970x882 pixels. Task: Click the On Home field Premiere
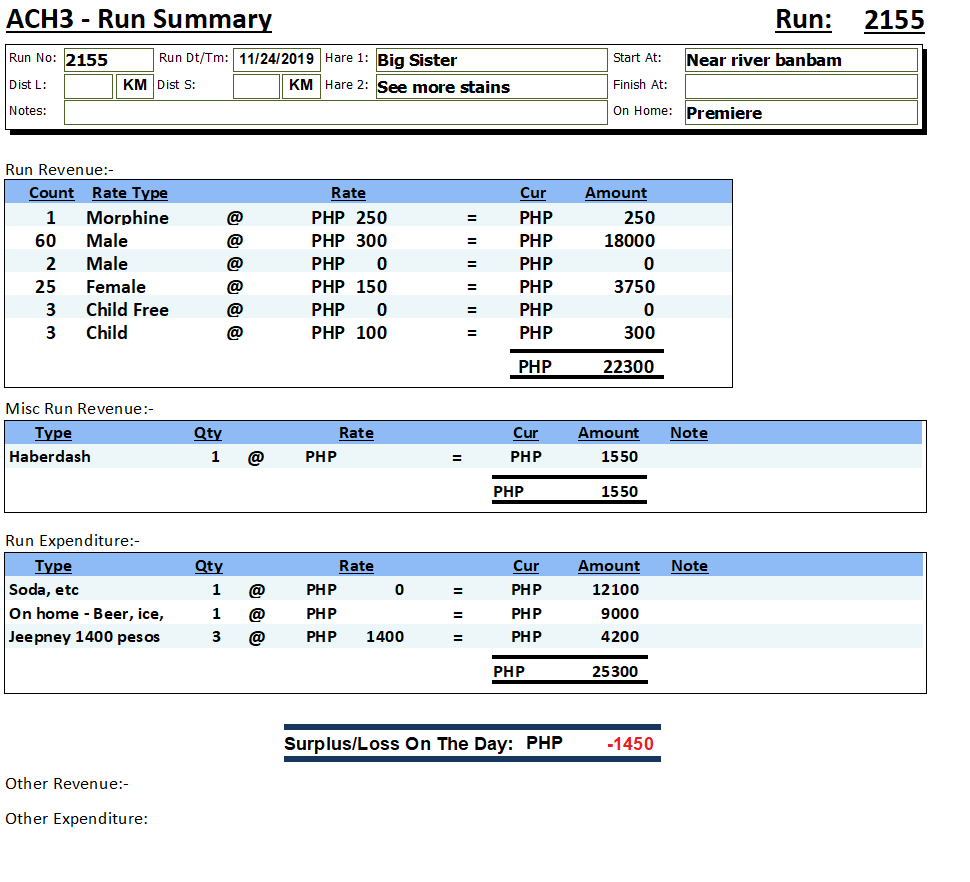point(800,113)
